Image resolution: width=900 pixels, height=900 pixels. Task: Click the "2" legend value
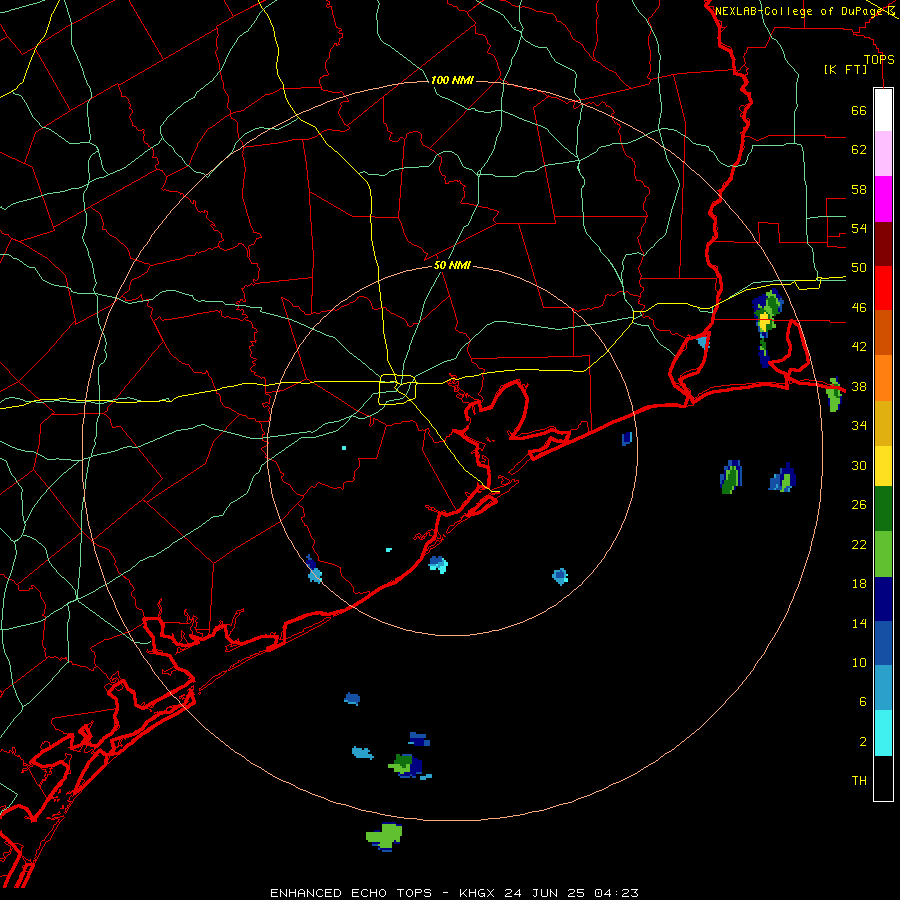pos(863,742)
